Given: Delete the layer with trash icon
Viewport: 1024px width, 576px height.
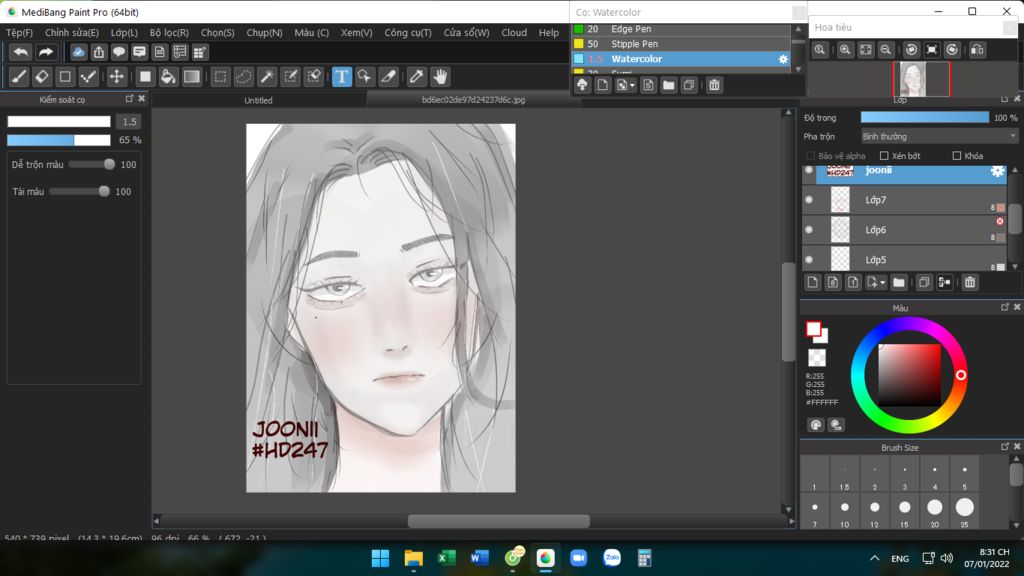Looking at the screenshot, I should point(970,282).
